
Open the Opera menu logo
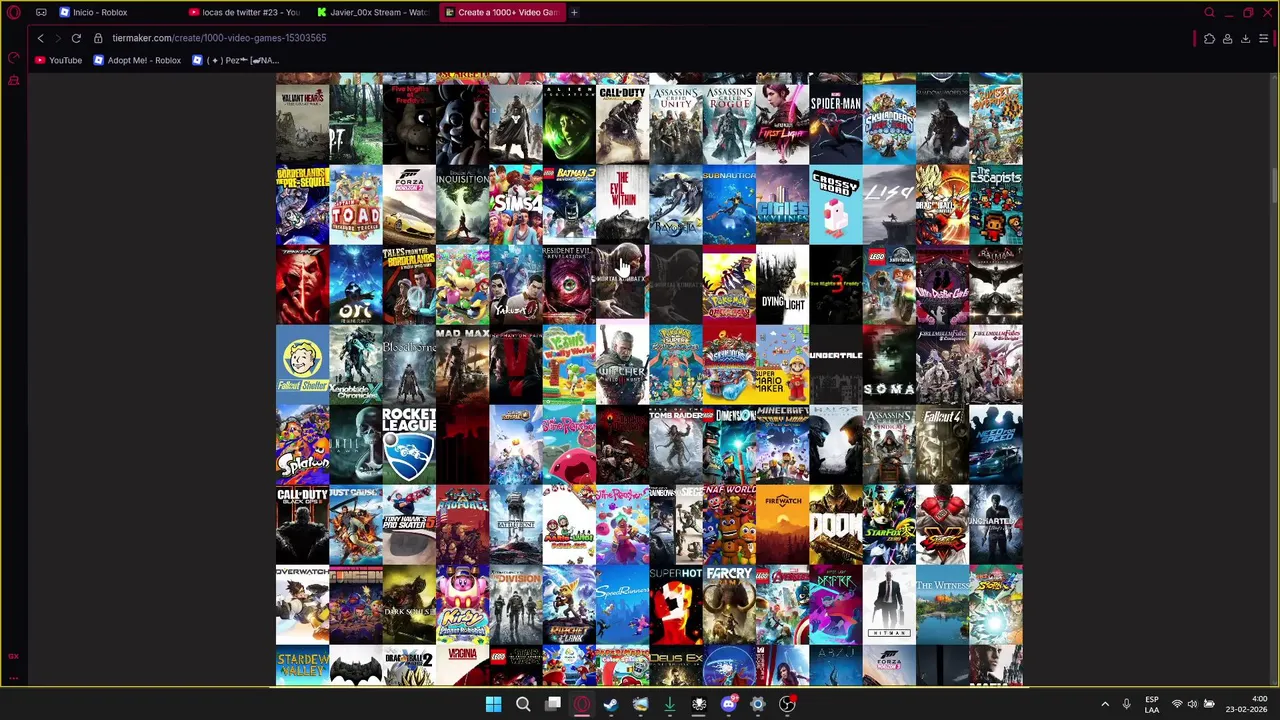point(13,12)
